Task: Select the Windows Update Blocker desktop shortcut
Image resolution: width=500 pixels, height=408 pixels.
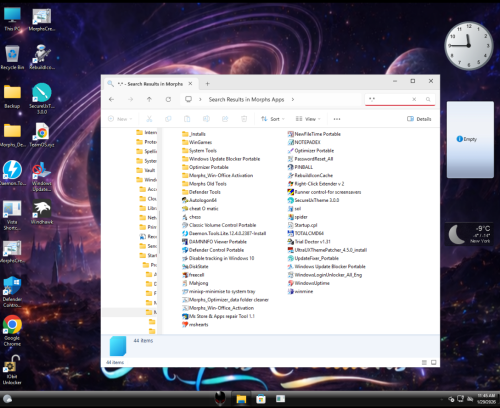Action: (42, 177)
